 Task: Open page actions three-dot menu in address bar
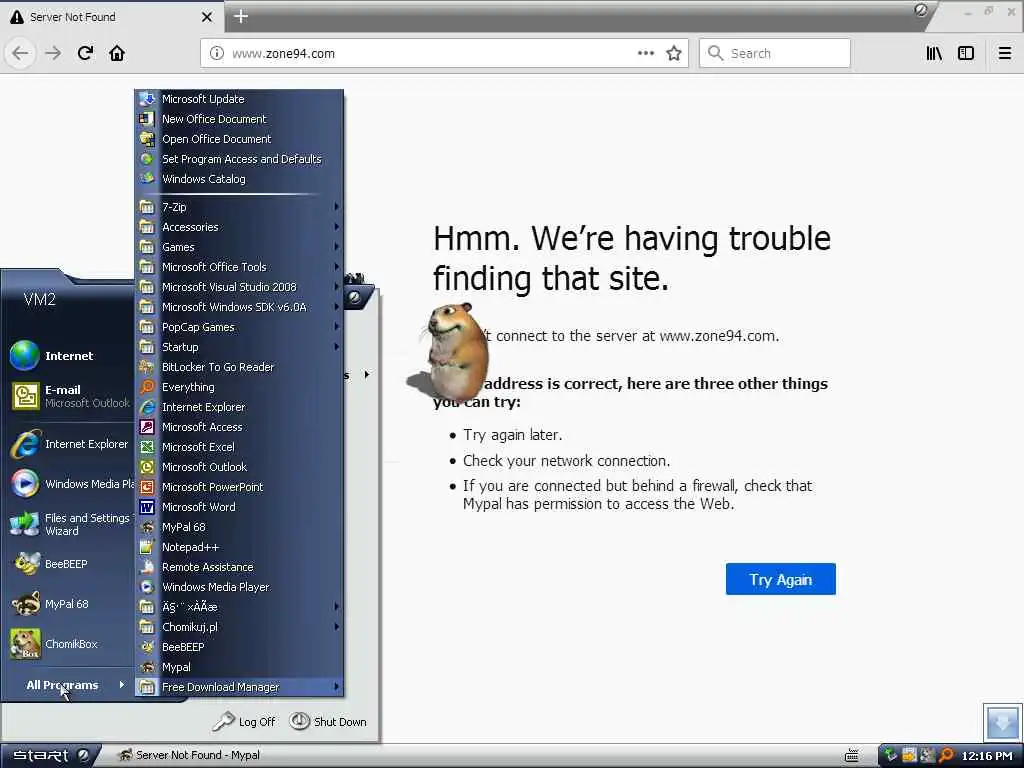pyautogui.click(x=646, y=53)
